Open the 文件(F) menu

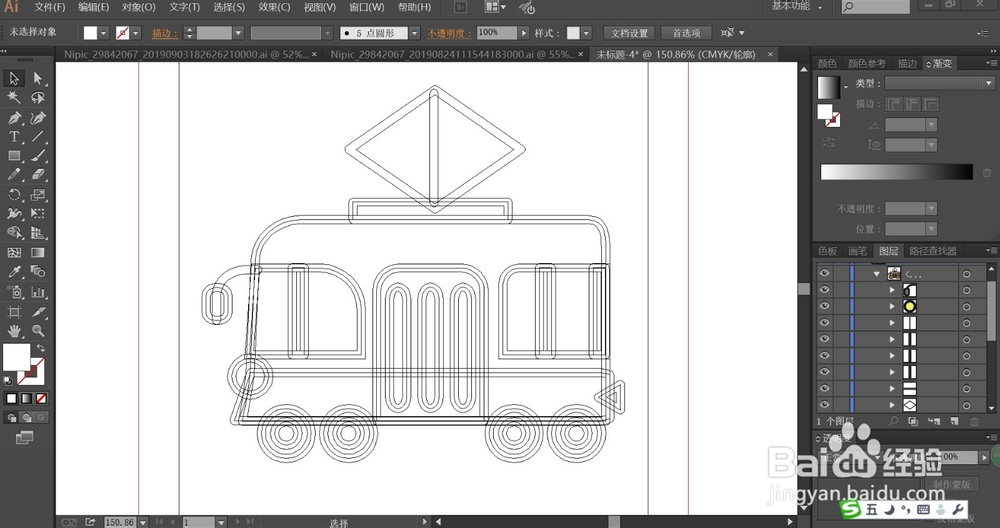click(x=50, y=7)
